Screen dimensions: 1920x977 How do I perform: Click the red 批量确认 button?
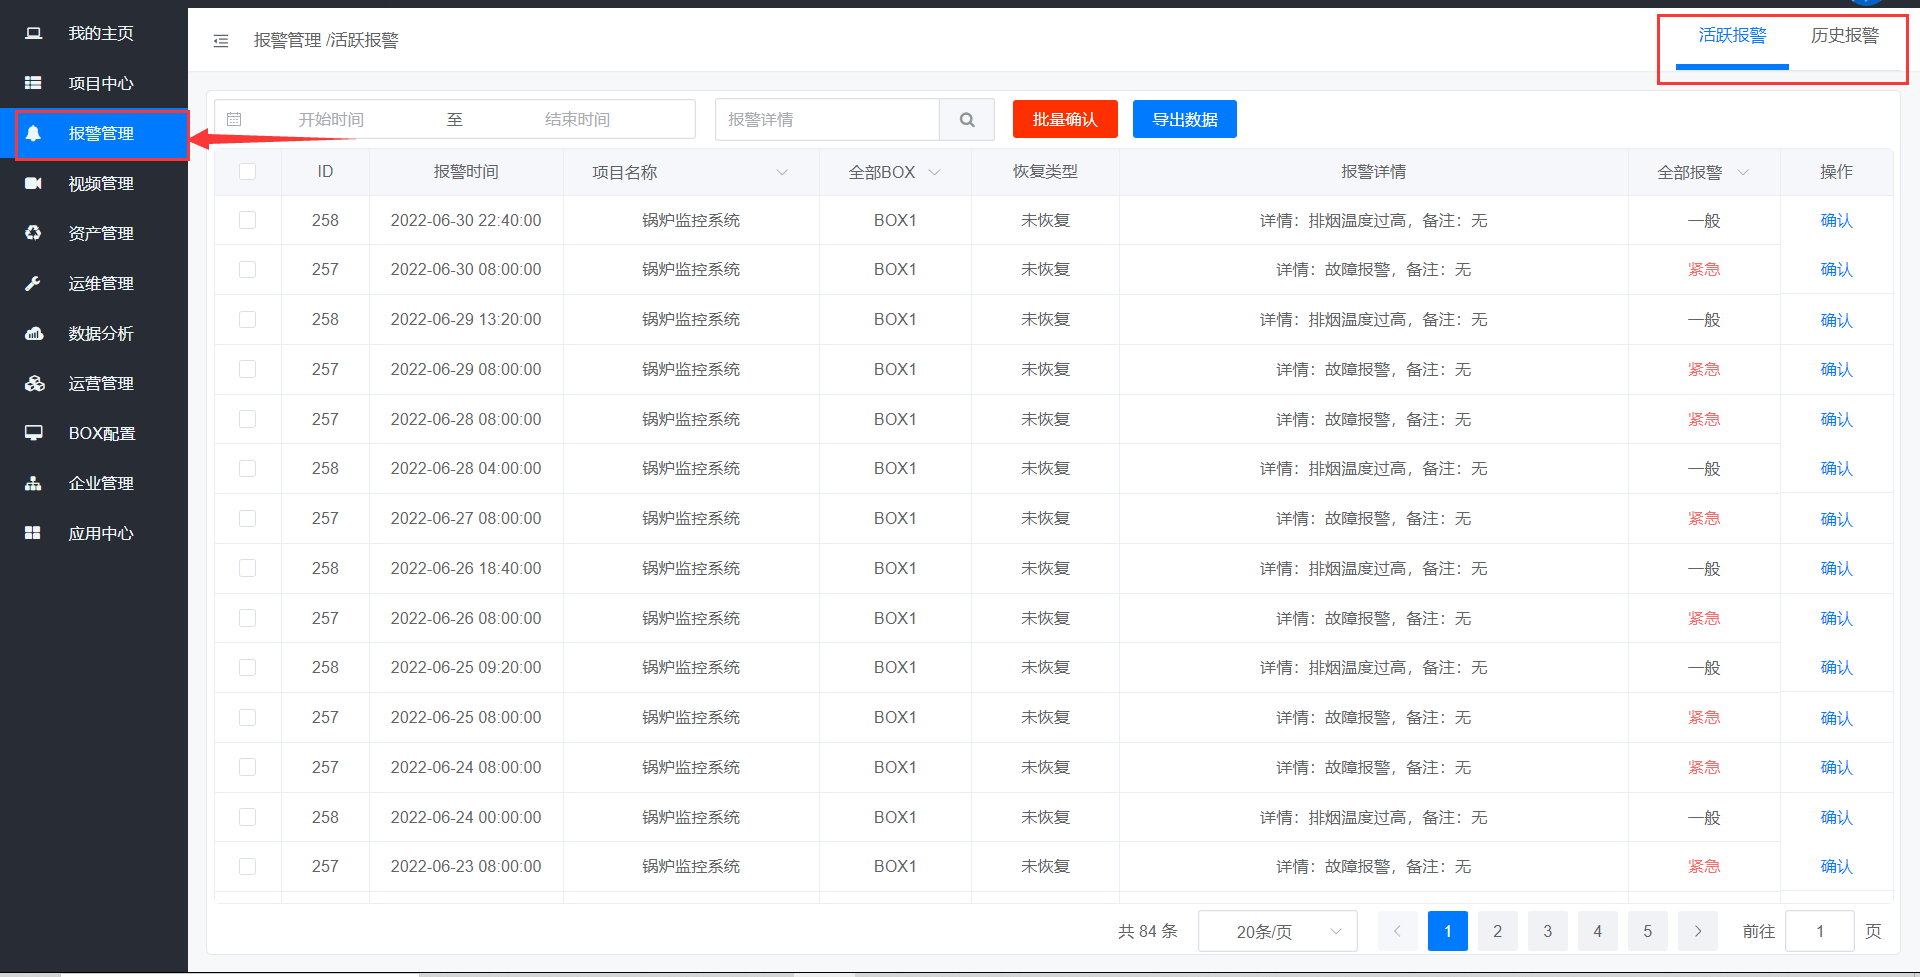pyautogui.click(x=1064, y=120)
